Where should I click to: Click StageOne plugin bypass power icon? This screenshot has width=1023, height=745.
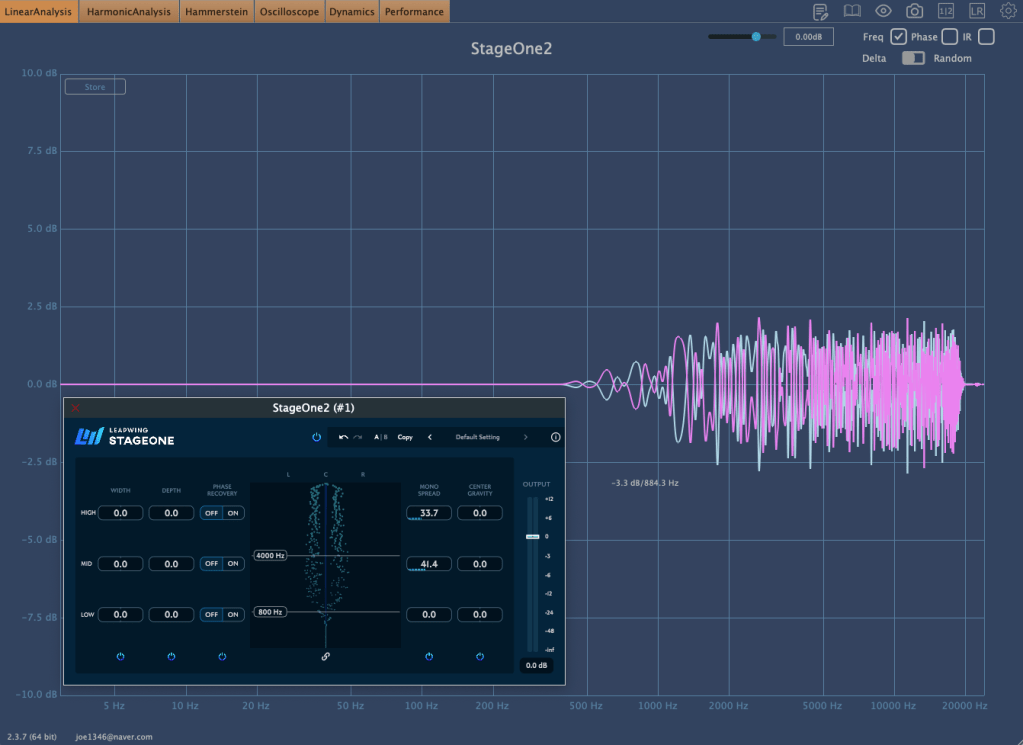coord(316,437)
